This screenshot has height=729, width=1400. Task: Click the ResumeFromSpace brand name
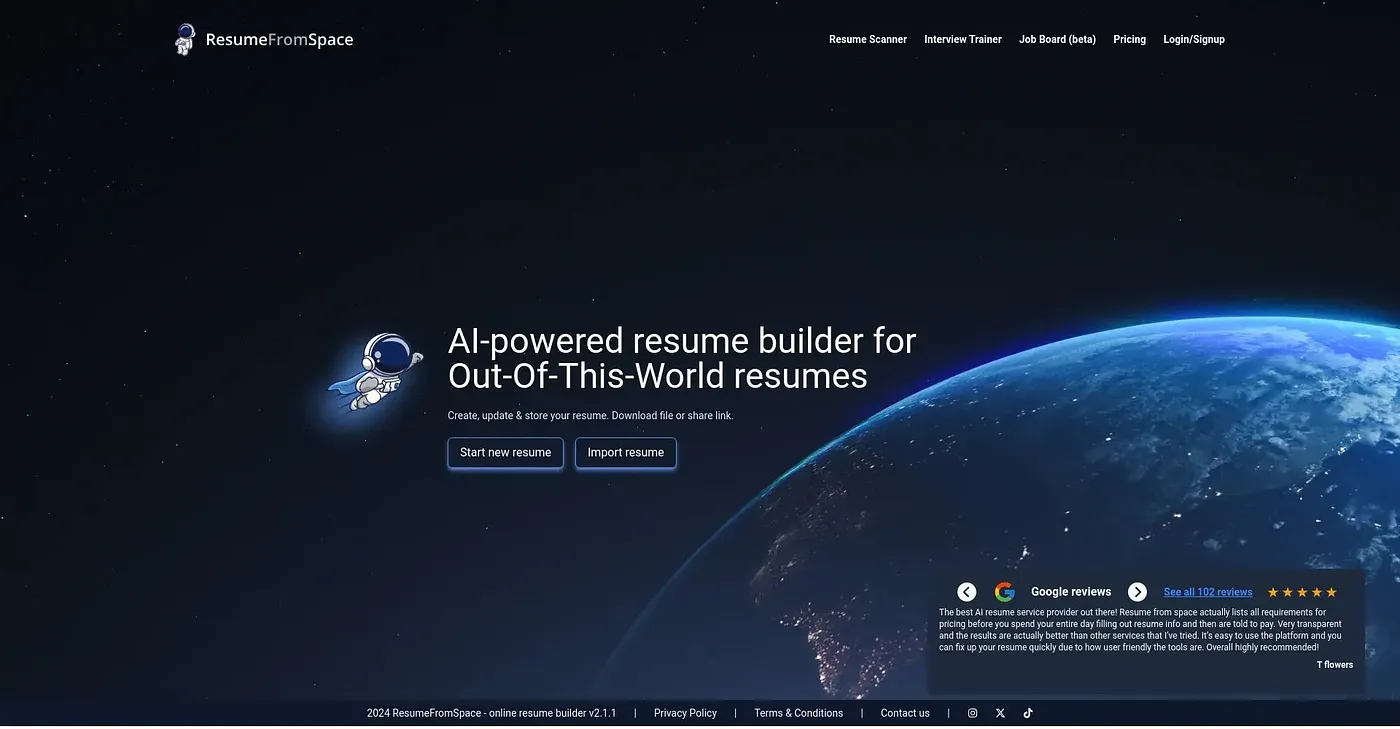click(x=279, y=40)
